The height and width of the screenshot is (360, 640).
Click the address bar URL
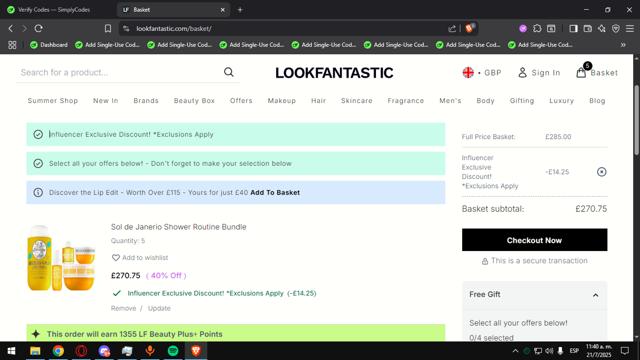point(173,29)
